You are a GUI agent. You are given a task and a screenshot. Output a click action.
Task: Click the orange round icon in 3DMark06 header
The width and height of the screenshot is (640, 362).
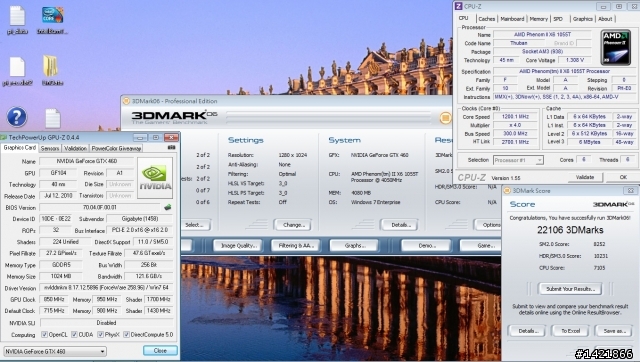(x=445, y=118)
